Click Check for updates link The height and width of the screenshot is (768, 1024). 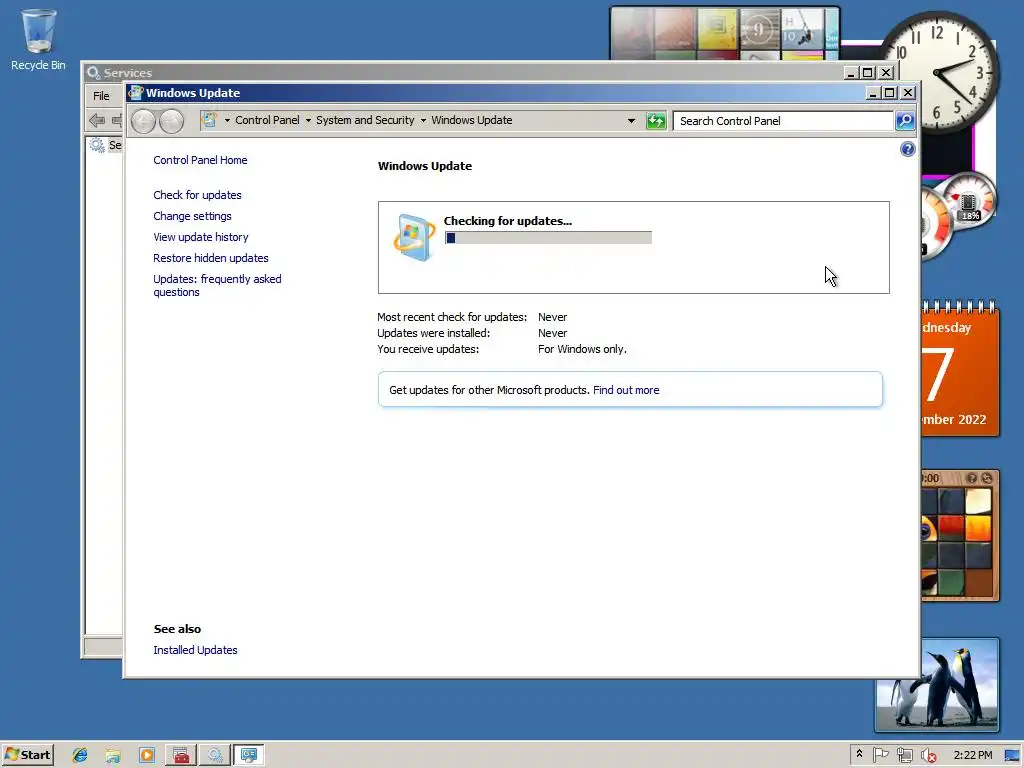pyautogui.click(x=197, y=195)
